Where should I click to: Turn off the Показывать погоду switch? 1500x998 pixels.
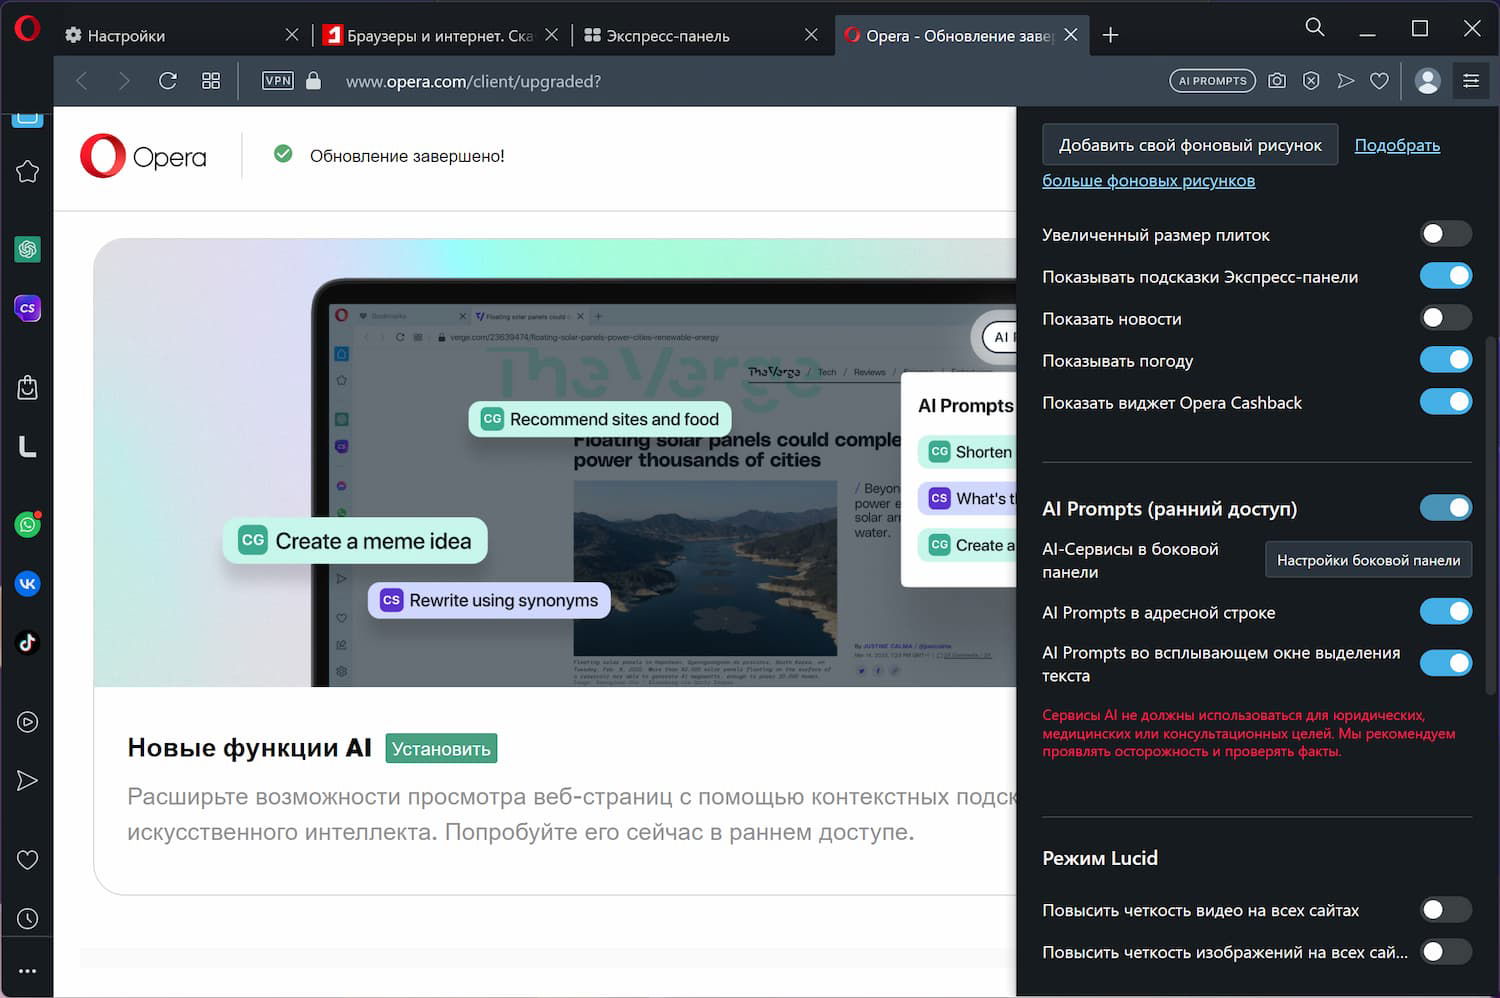tap(1446, 360)
